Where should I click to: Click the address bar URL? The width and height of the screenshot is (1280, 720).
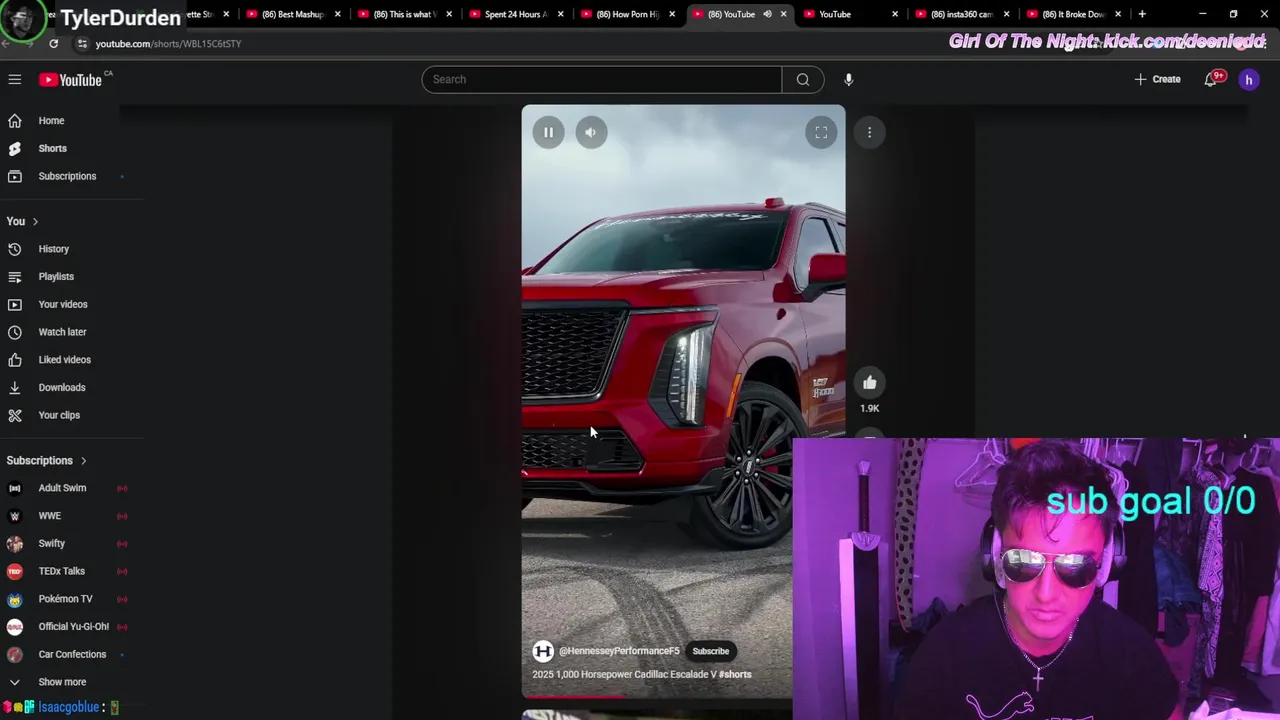tap(168, 44)
